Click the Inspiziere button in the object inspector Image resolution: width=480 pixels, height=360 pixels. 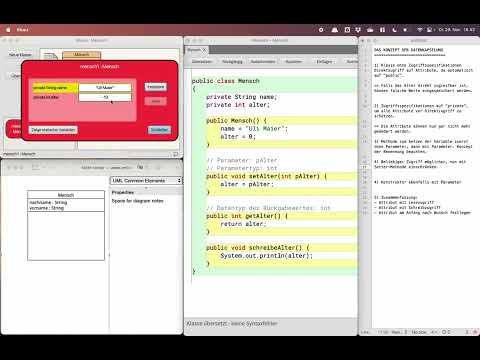(x=156, y=87)
